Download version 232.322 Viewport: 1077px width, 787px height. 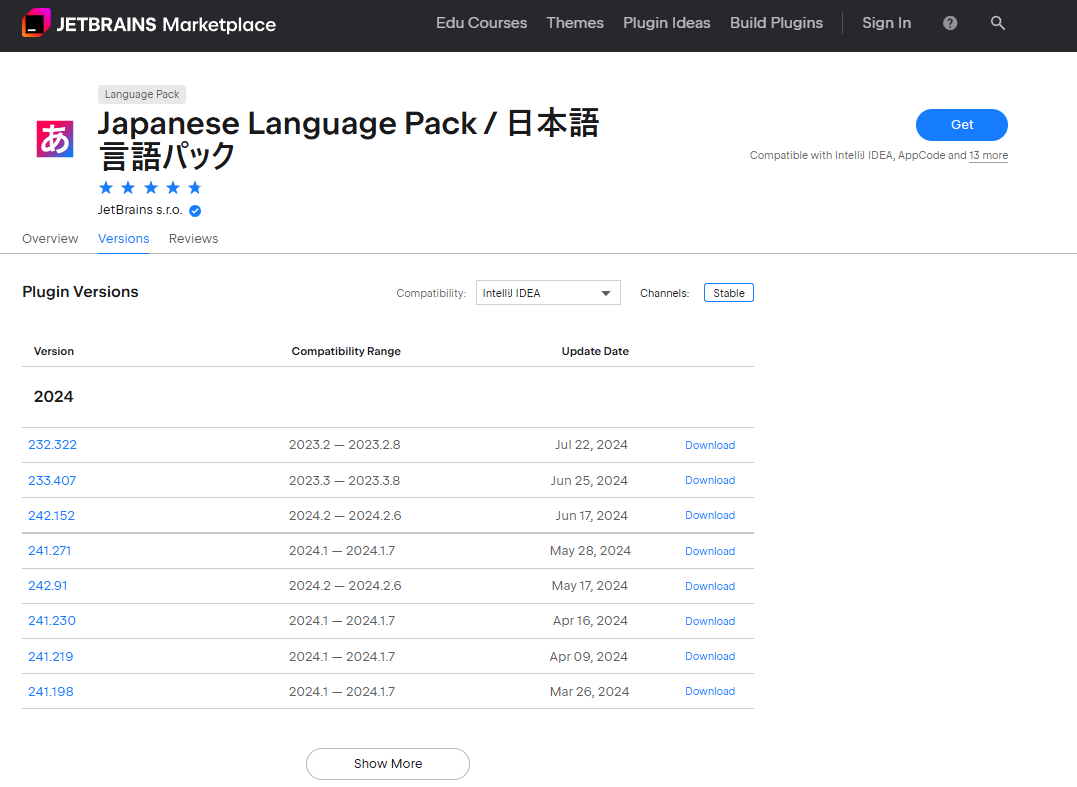[x=709, y=445]
